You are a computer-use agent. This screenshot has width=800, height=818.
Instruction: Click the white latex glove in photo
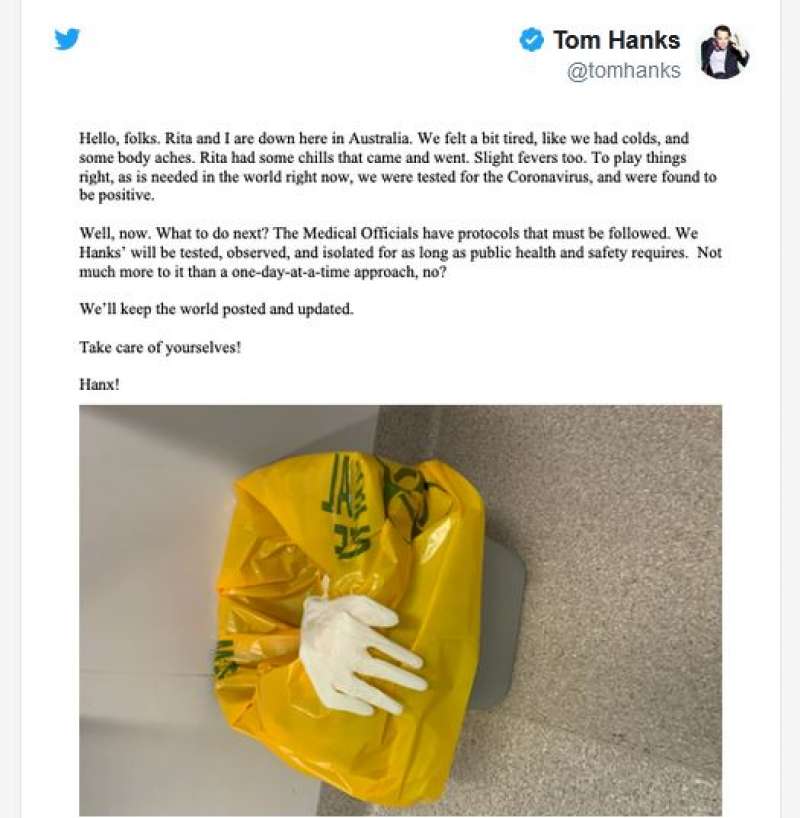(360, 652)
